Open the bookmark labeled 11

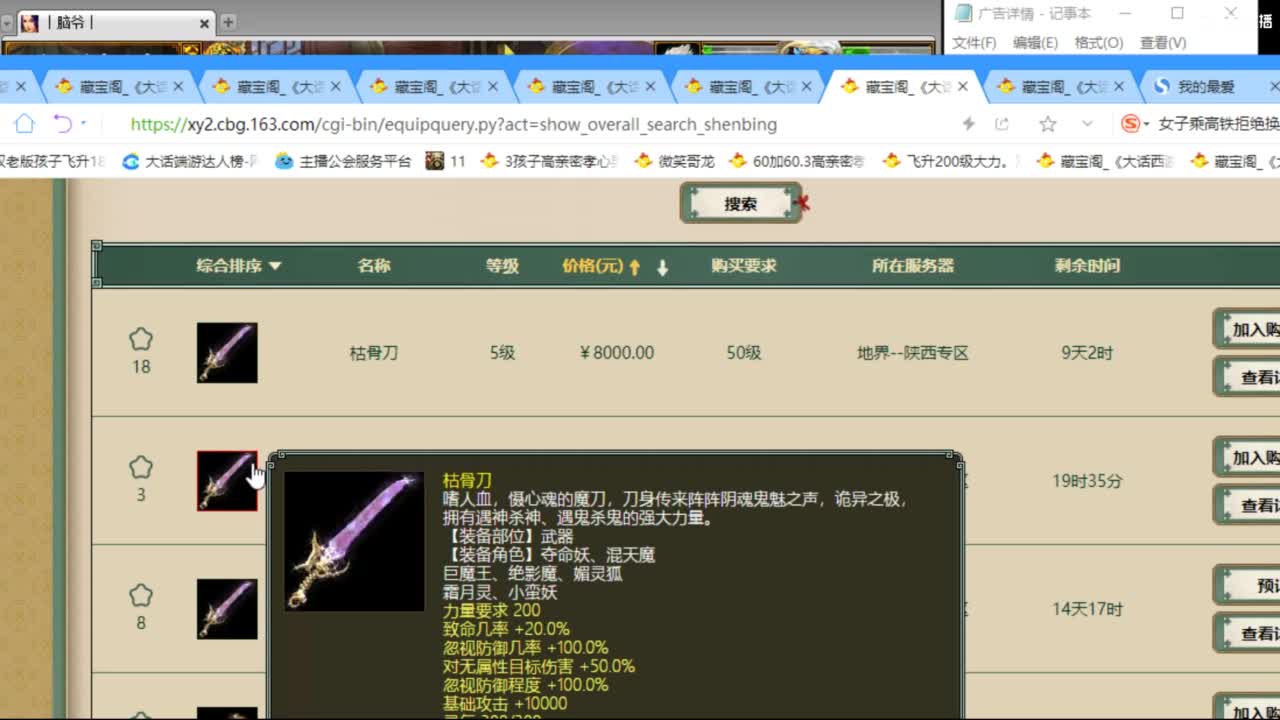point(446,160)
